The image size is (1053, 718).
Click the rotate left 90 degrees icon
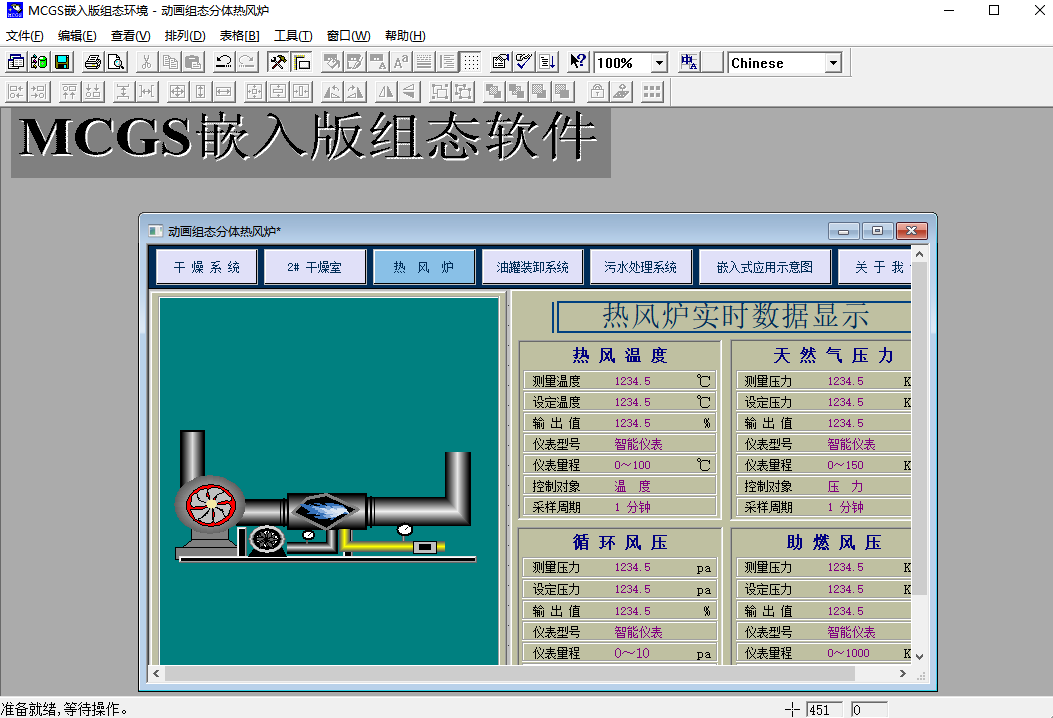coord(332,91)
